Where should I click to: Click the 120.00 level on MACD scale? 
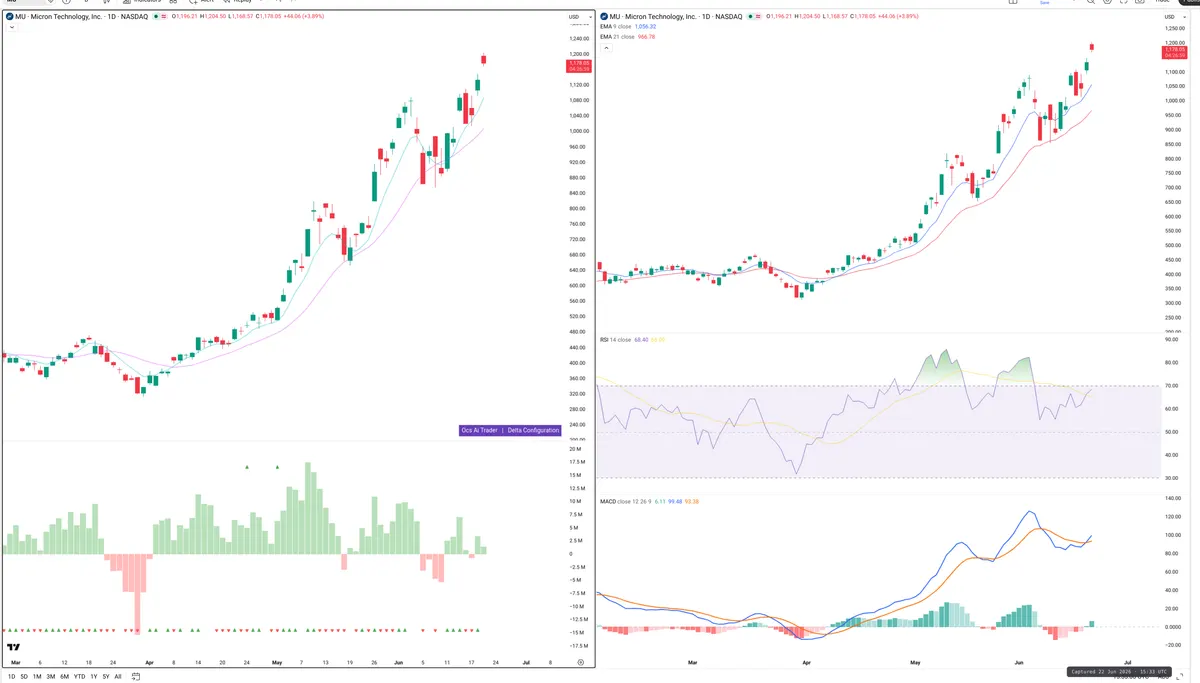tap(1172, 517)
